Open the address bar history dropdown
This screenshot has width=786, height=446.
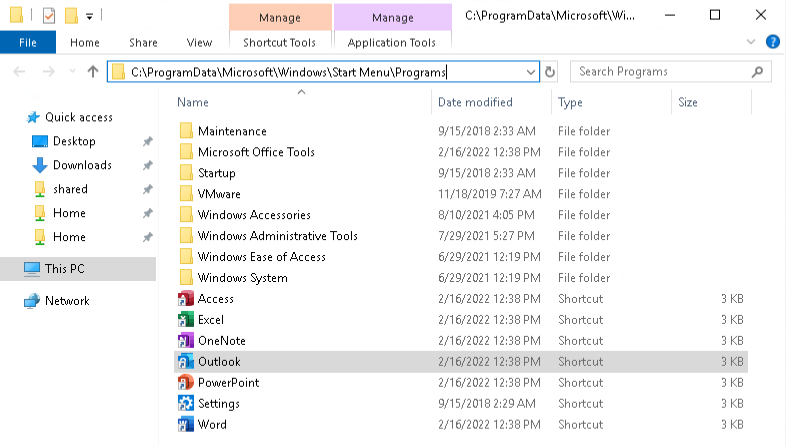531,72
